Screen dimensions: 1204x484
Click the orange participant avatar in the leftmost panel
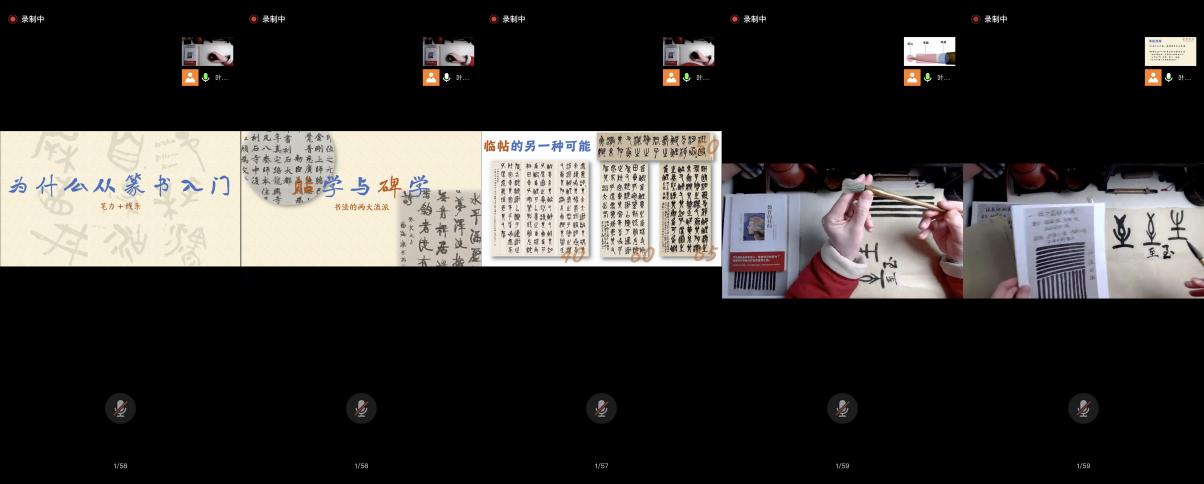point(190,77)
